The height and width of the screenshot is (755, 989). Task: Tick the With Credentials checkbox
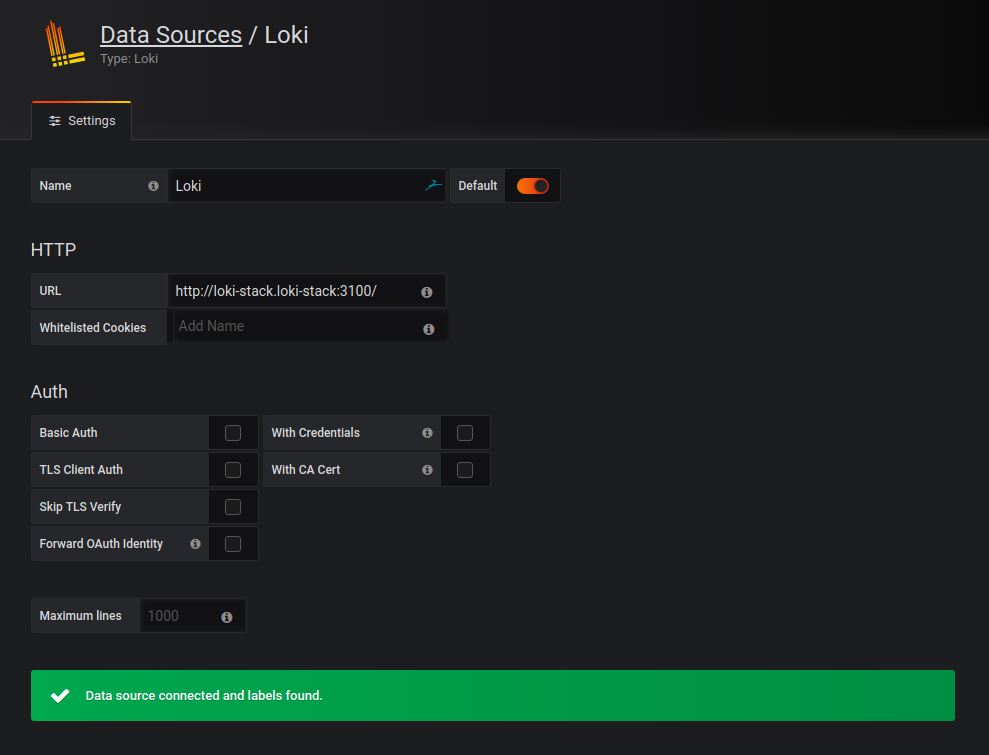tap(465, 433)
